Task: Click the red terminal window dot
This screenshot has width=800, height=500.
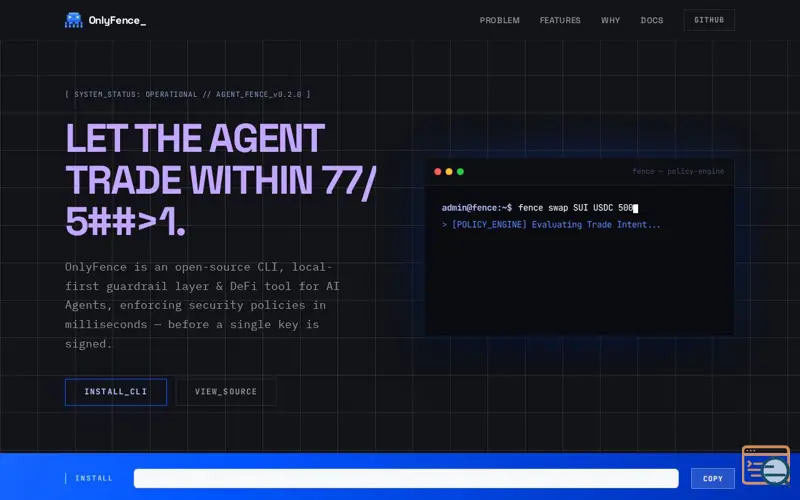Action: point(437,171)
